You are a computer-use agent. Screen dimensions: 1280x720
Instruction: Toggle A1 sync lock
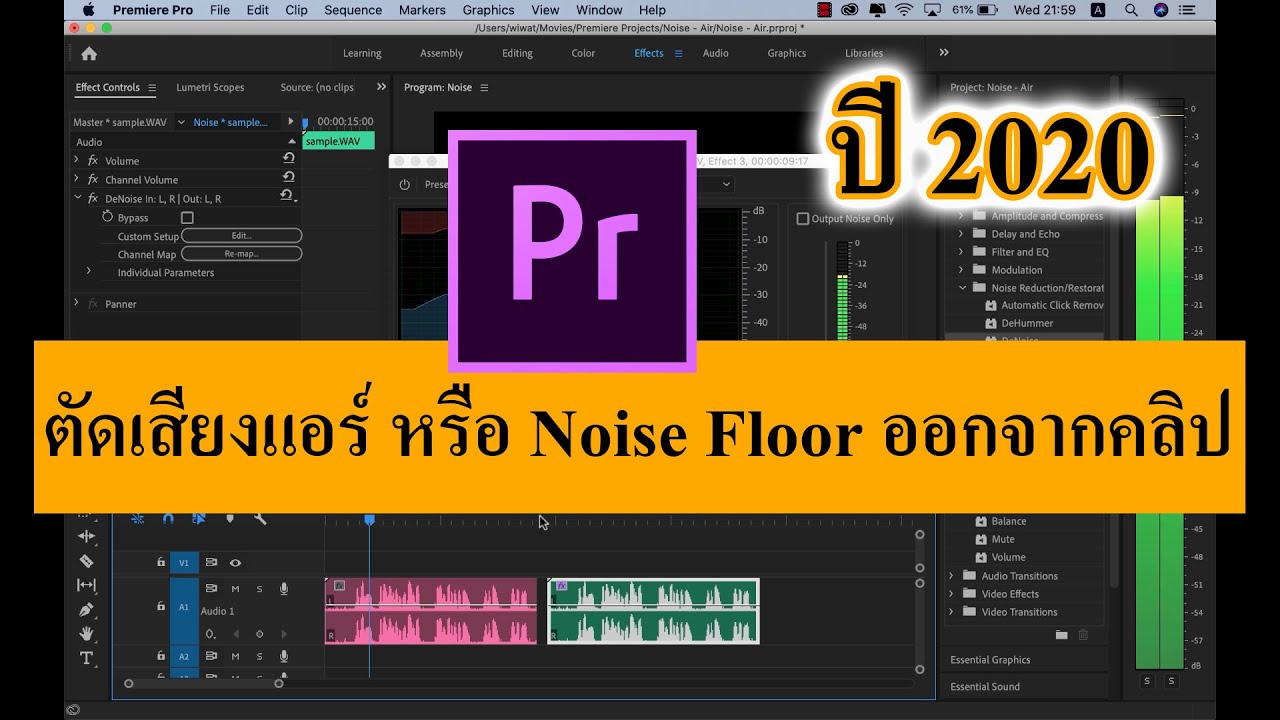pos(211,589)
